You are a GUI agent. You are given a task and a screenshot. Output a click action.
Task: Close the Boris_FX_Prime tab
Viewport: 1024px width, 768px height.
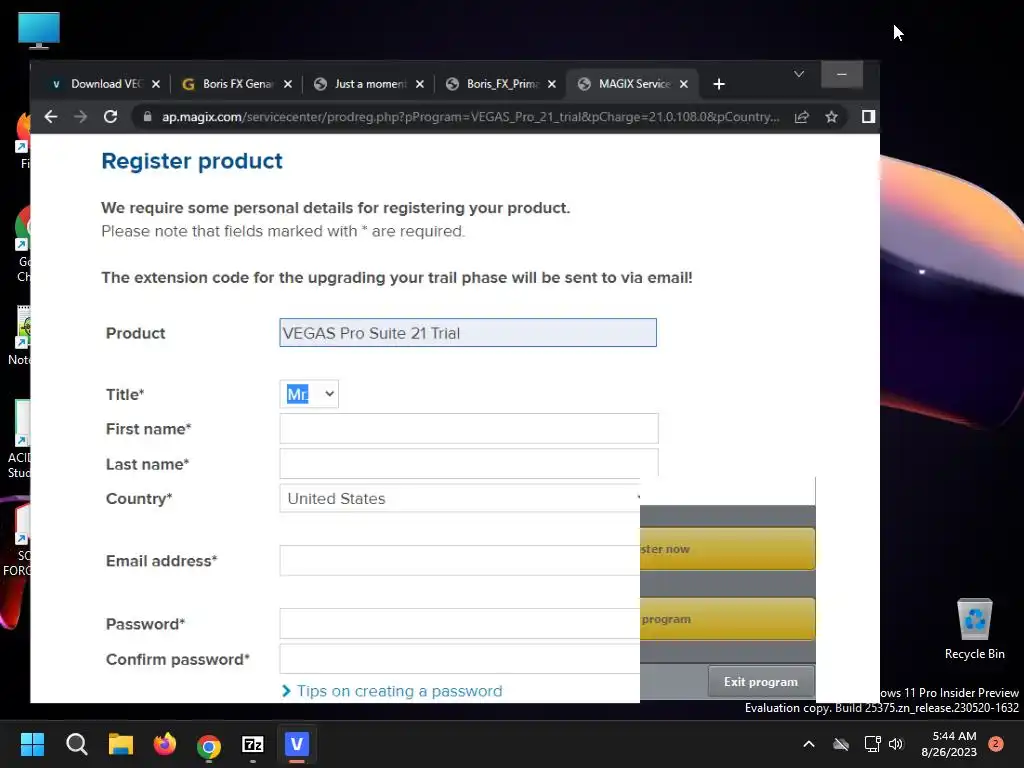pos(552,84)
